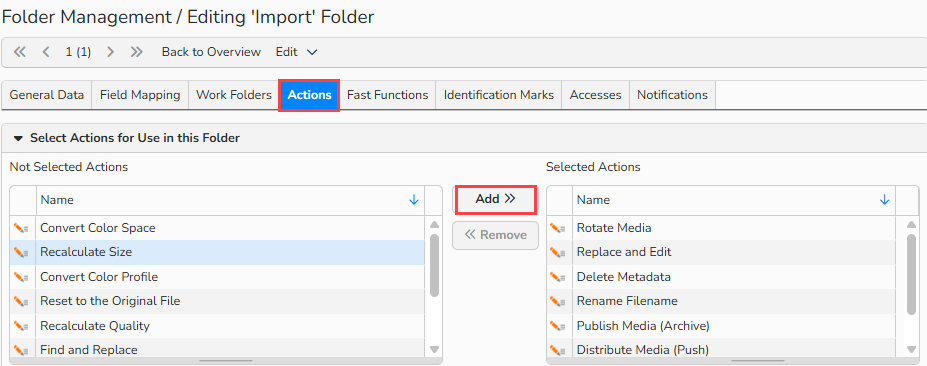Click edit icon beside Recalculate Quality
The height and width of the screenshot is (366, 927).
21,326
